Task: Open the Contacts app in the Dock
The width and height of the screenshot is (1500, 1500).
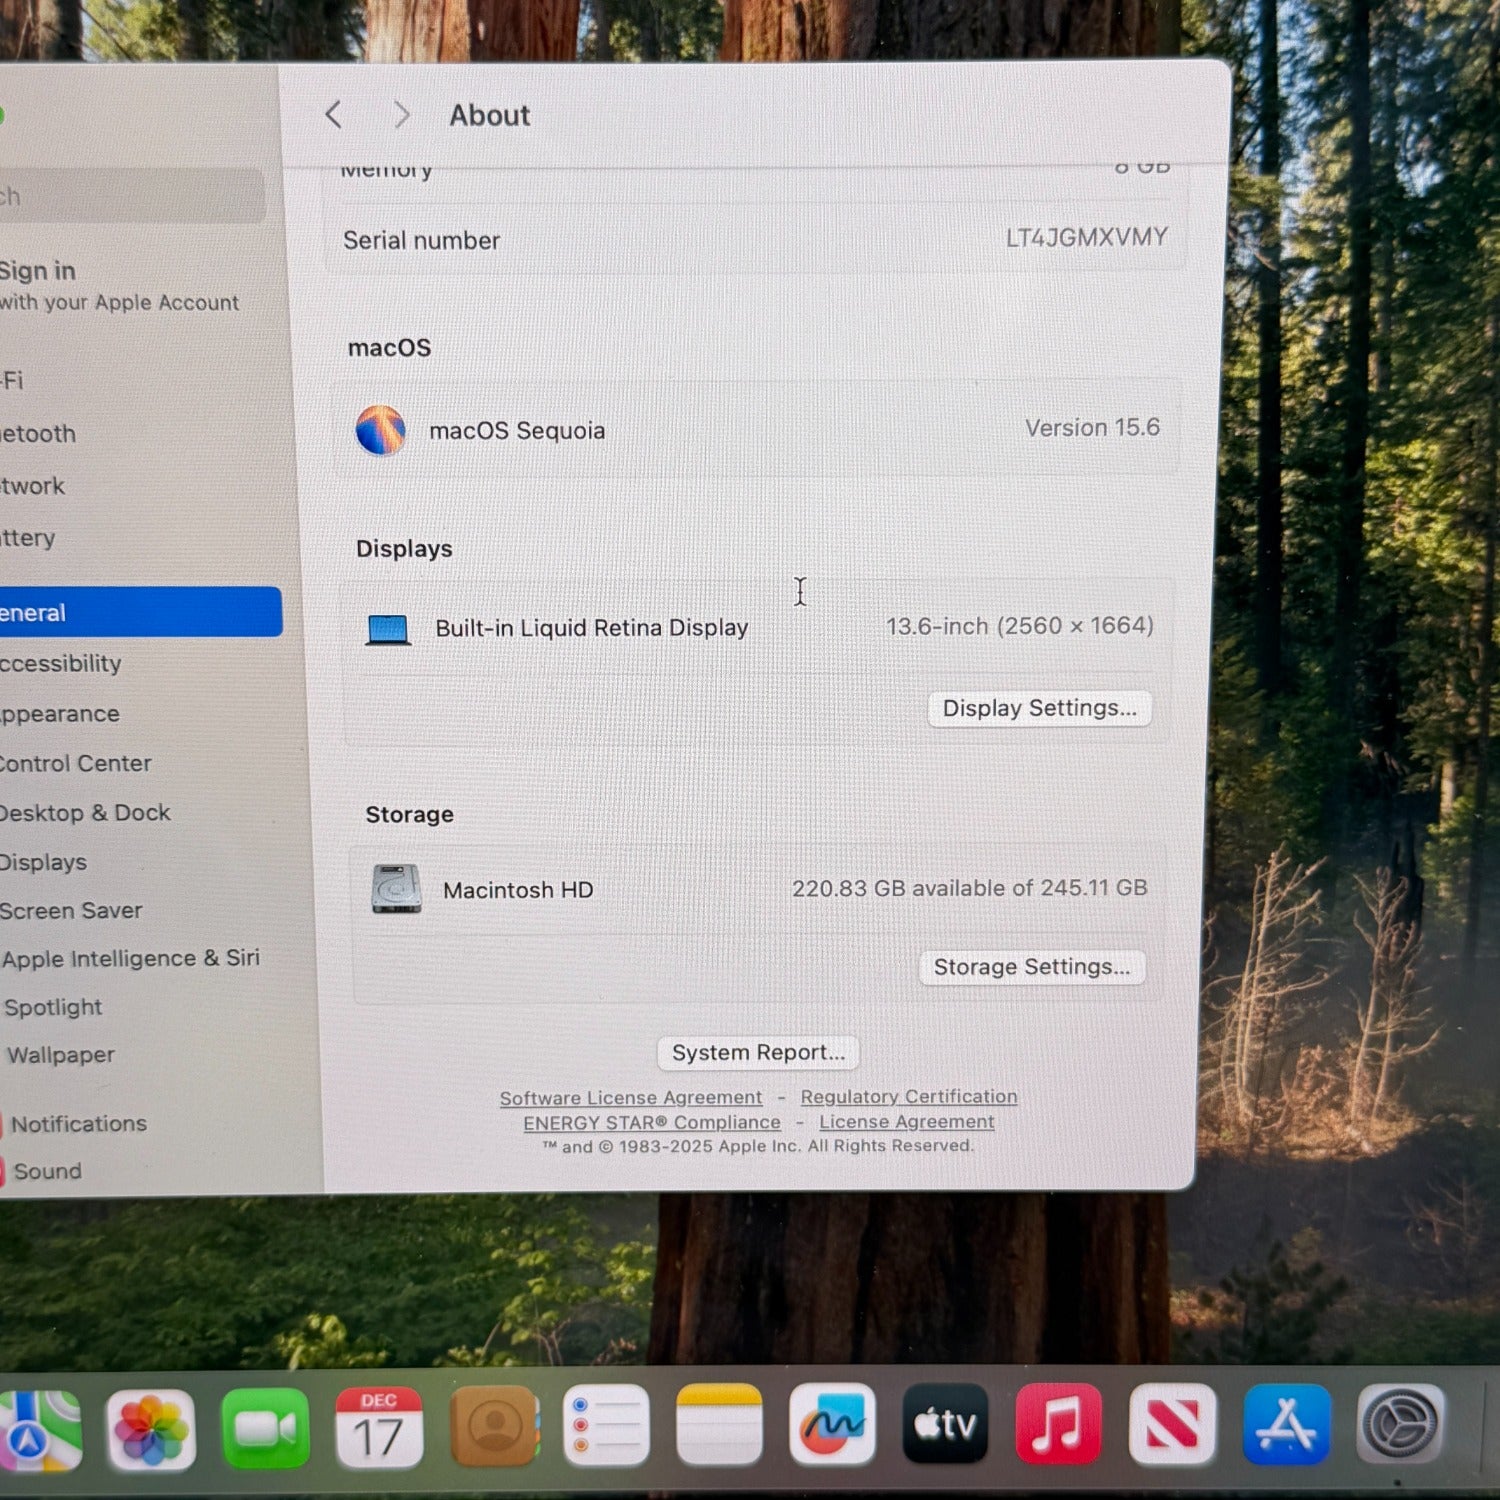Action: [x=493, y=1426]
